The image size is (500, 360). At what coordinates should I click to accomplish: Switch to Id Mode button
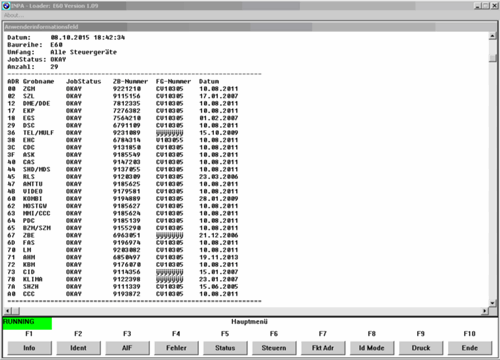tap(372, 348)
